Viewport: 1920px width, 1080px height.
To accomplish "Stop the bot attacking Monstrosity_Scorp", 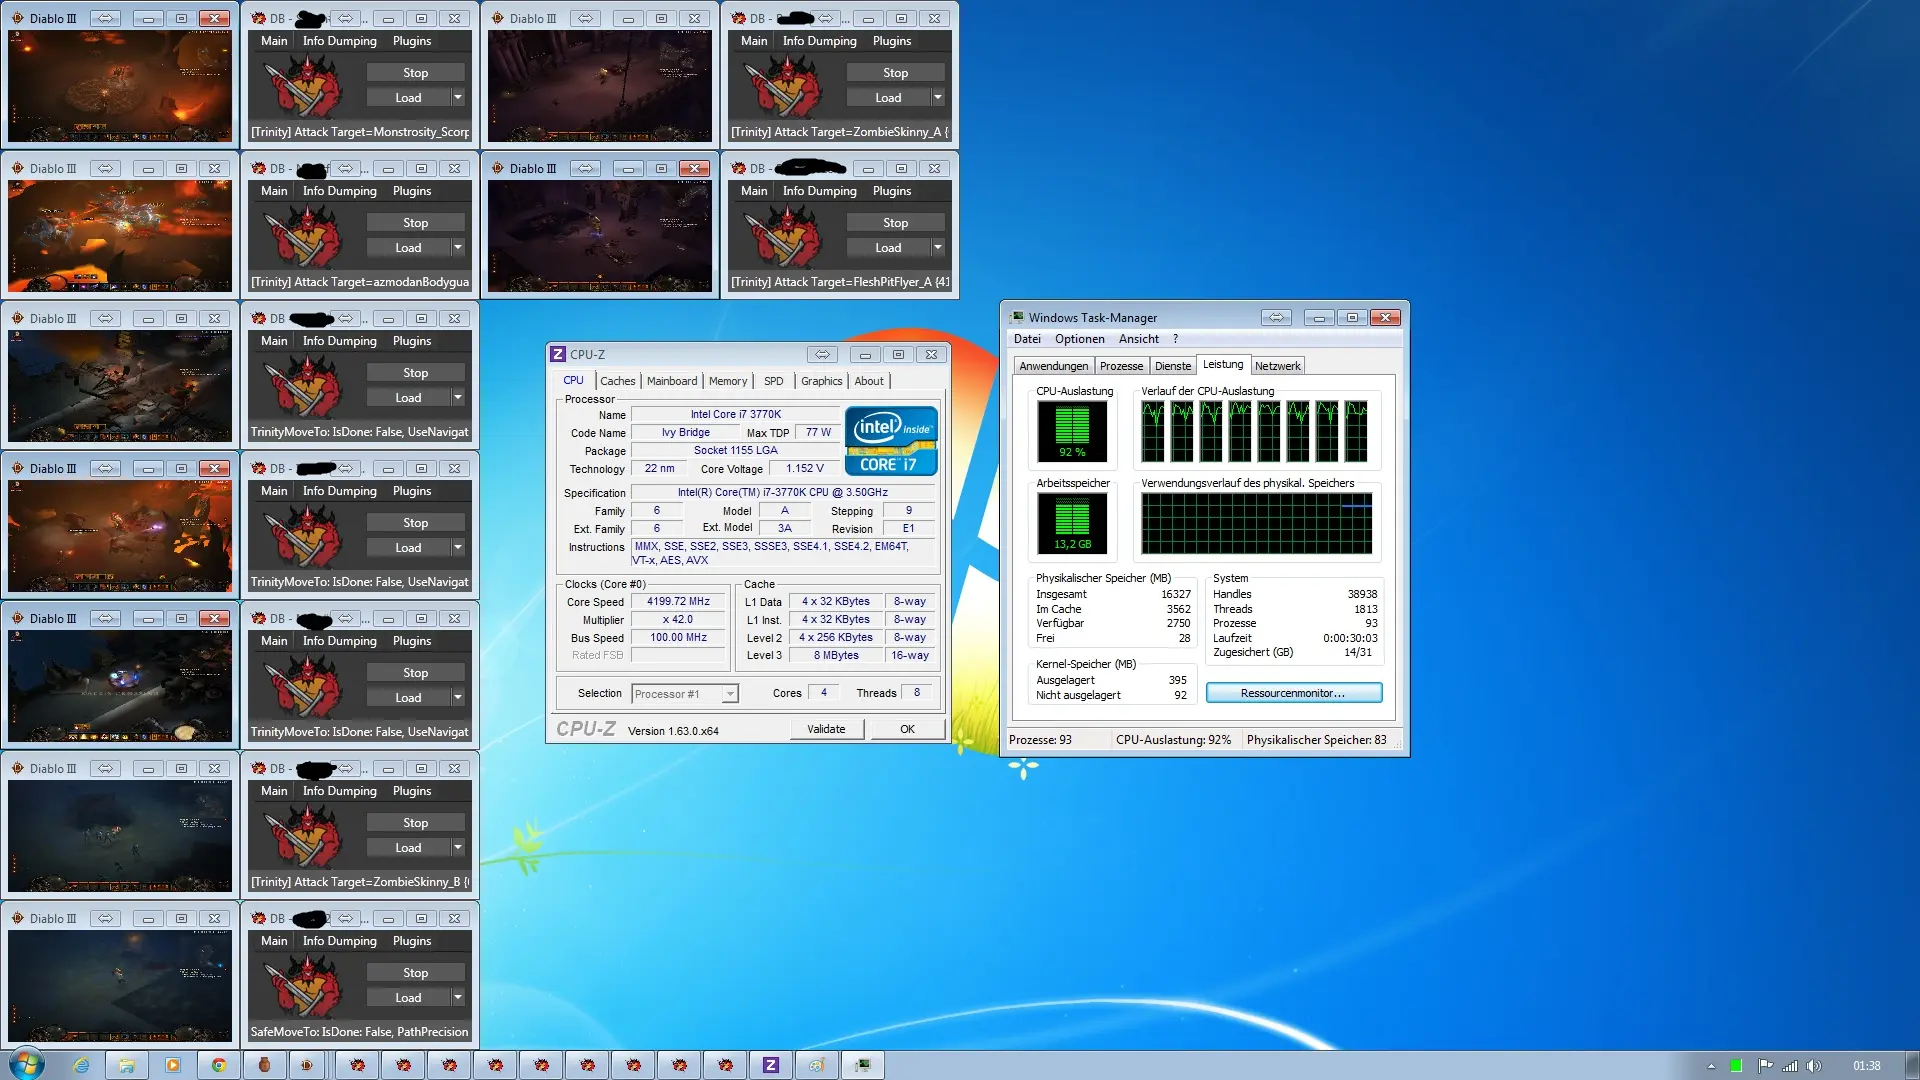I will click(x=415, y=73).
